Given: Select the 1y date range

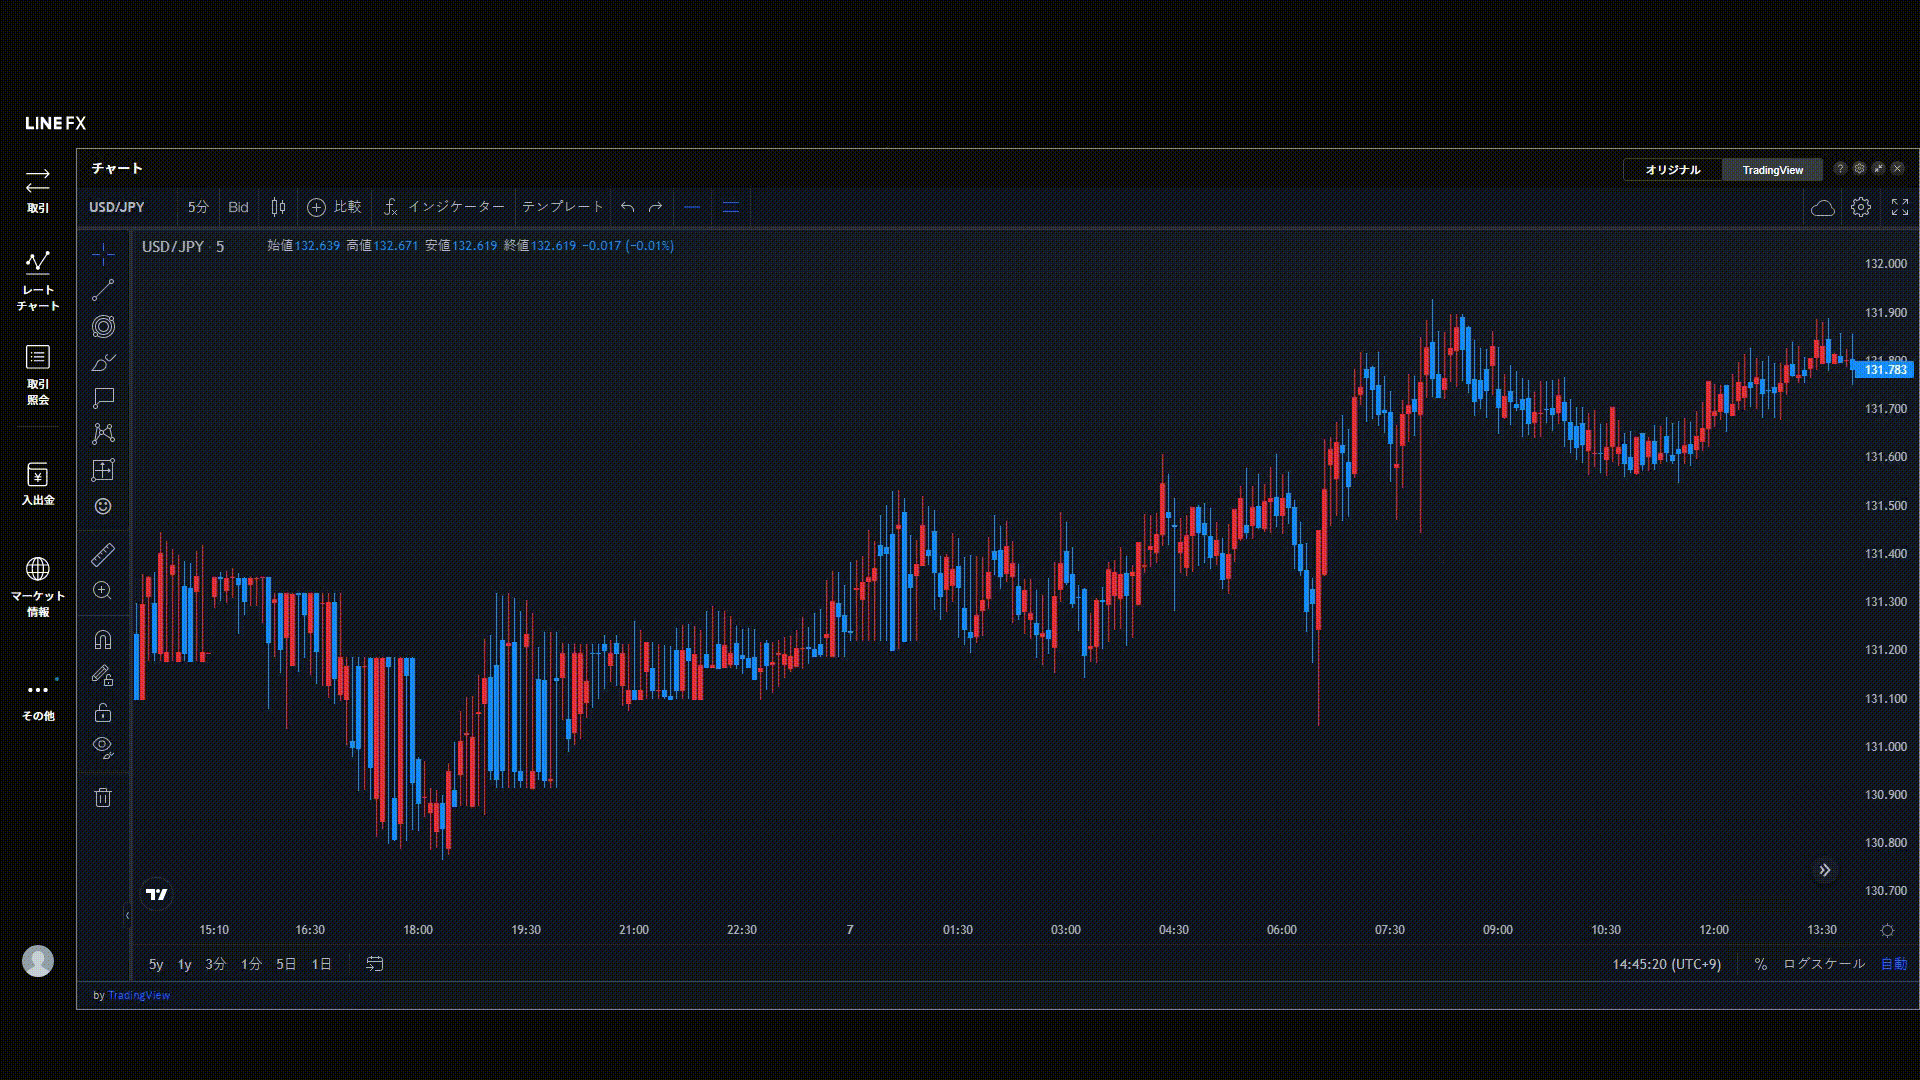Looking at the screenshot, I should click(x=184, y=964).
